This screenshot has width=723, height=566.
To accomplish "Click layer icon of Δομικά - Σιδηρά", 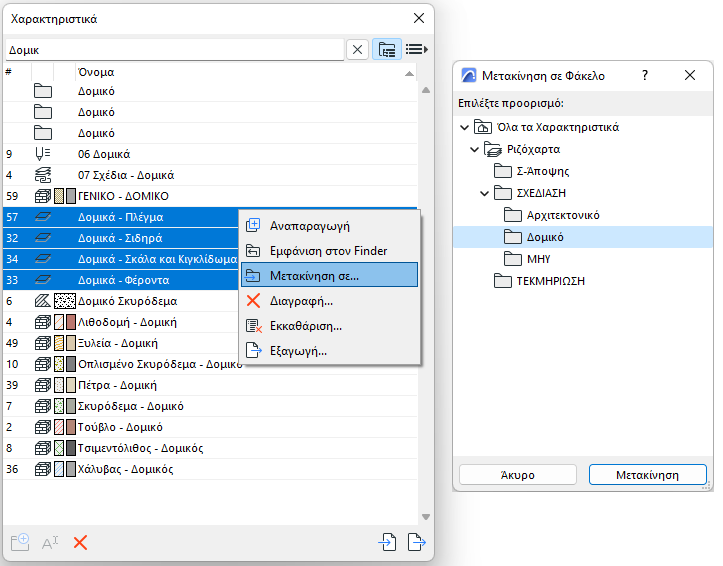I will click(43, 238).
